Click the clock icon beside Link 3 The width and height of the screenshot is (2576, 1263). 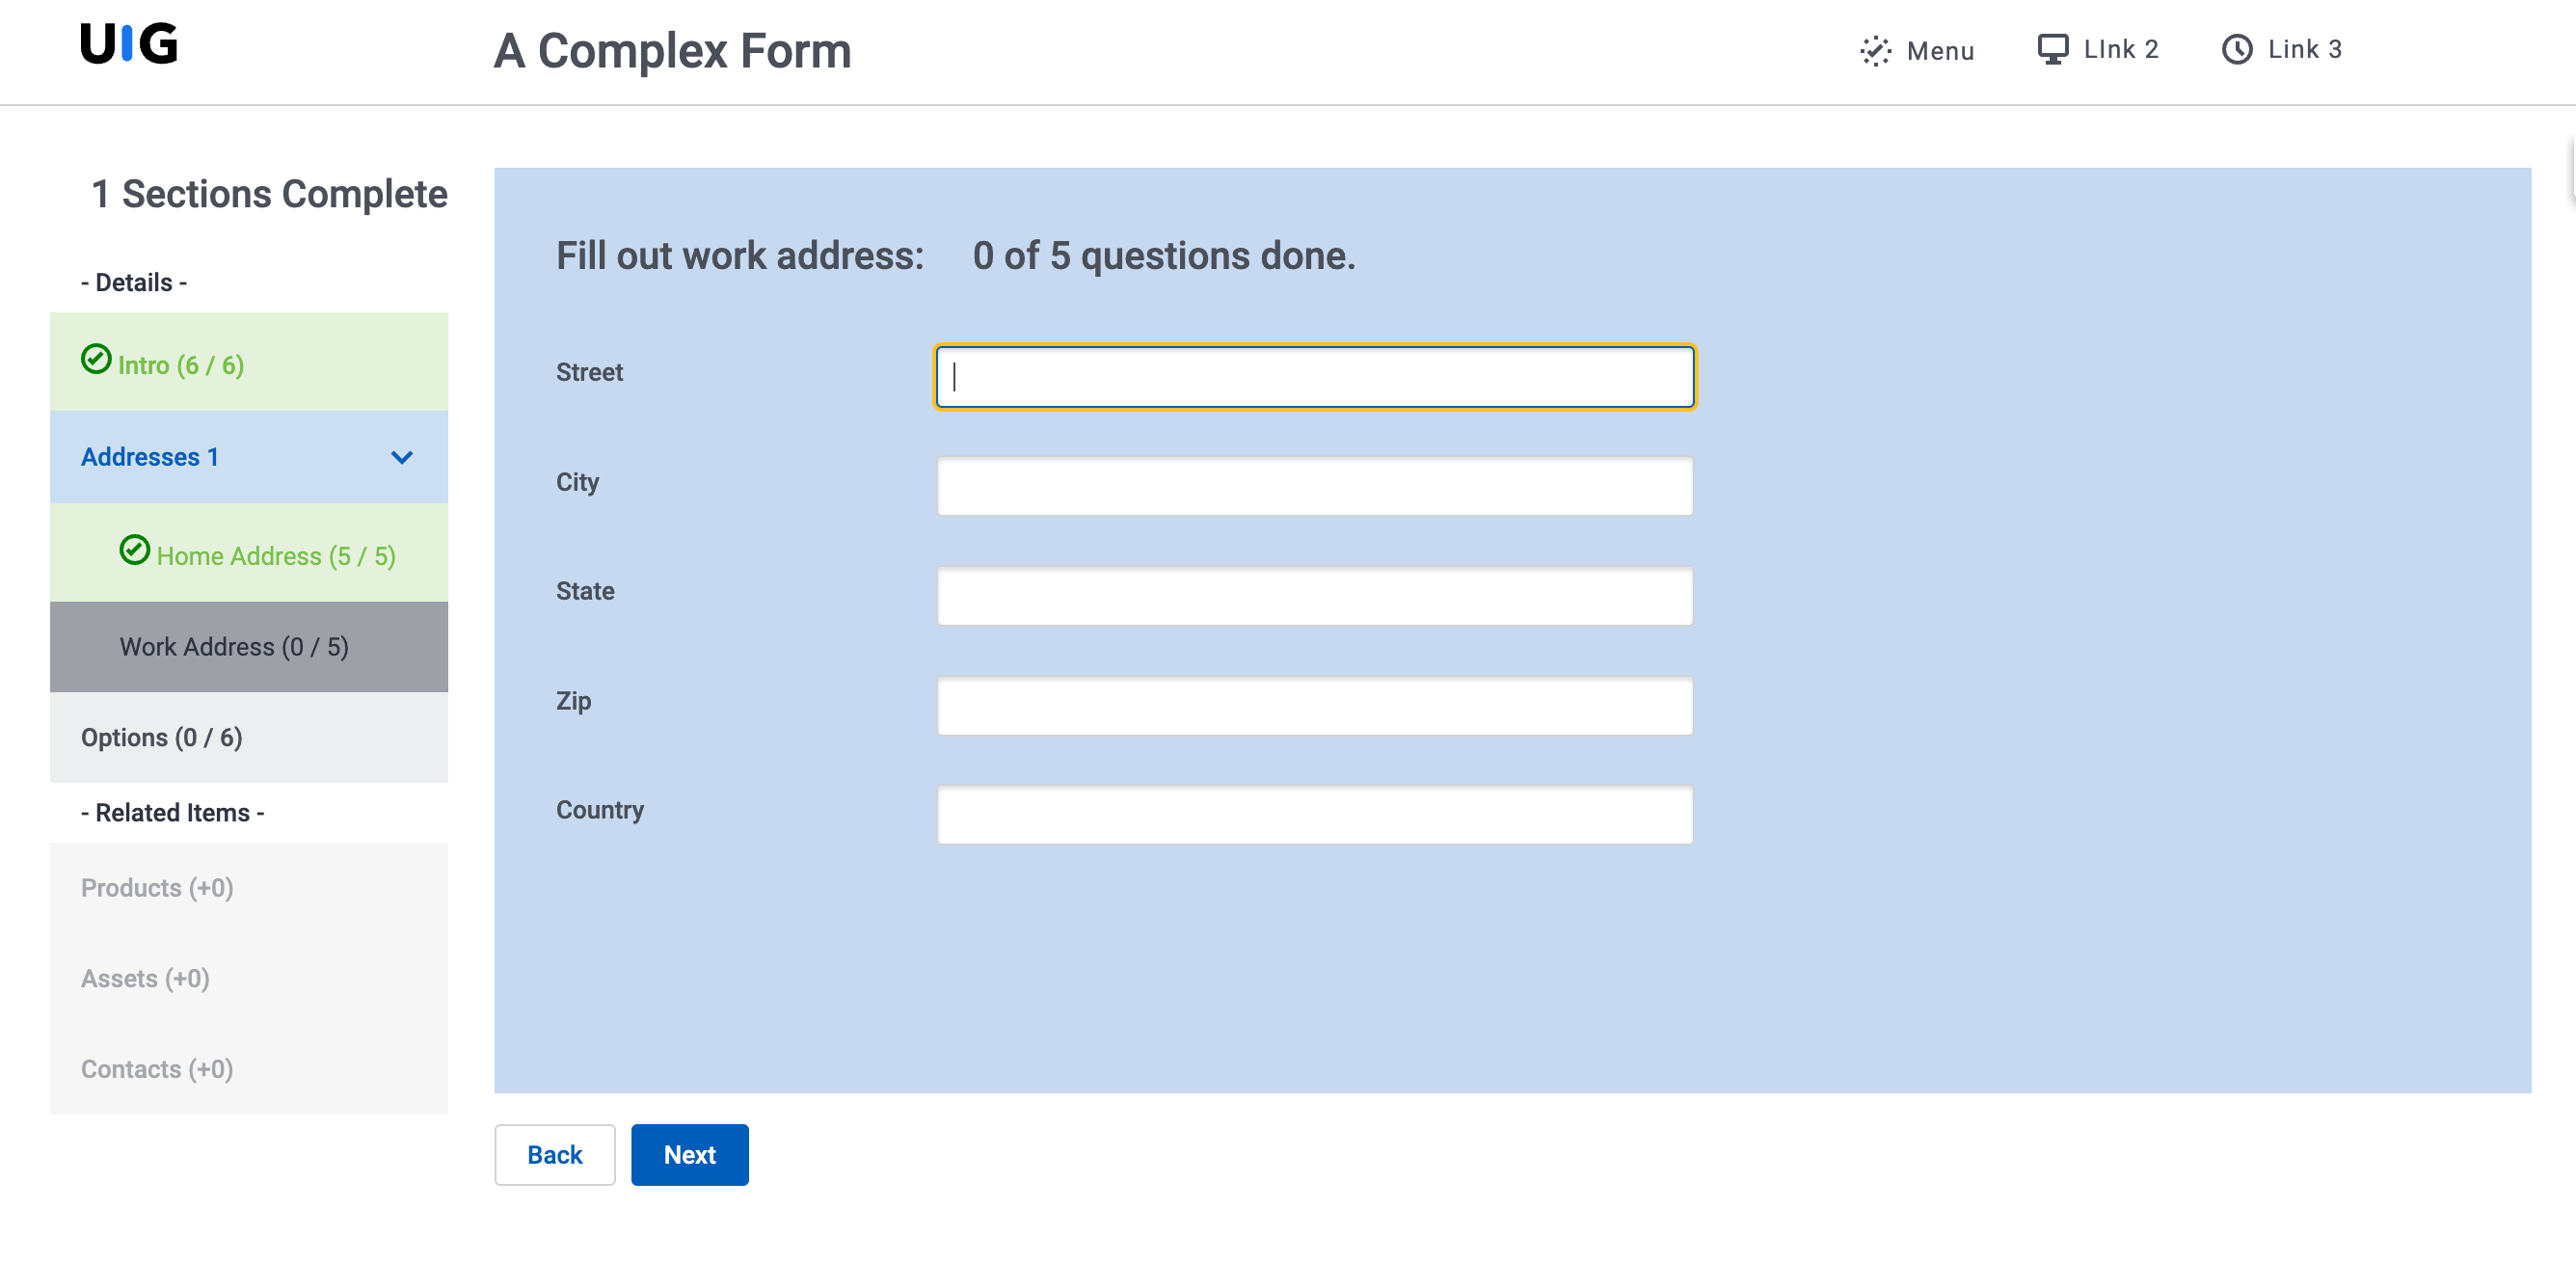point(2236,49)
